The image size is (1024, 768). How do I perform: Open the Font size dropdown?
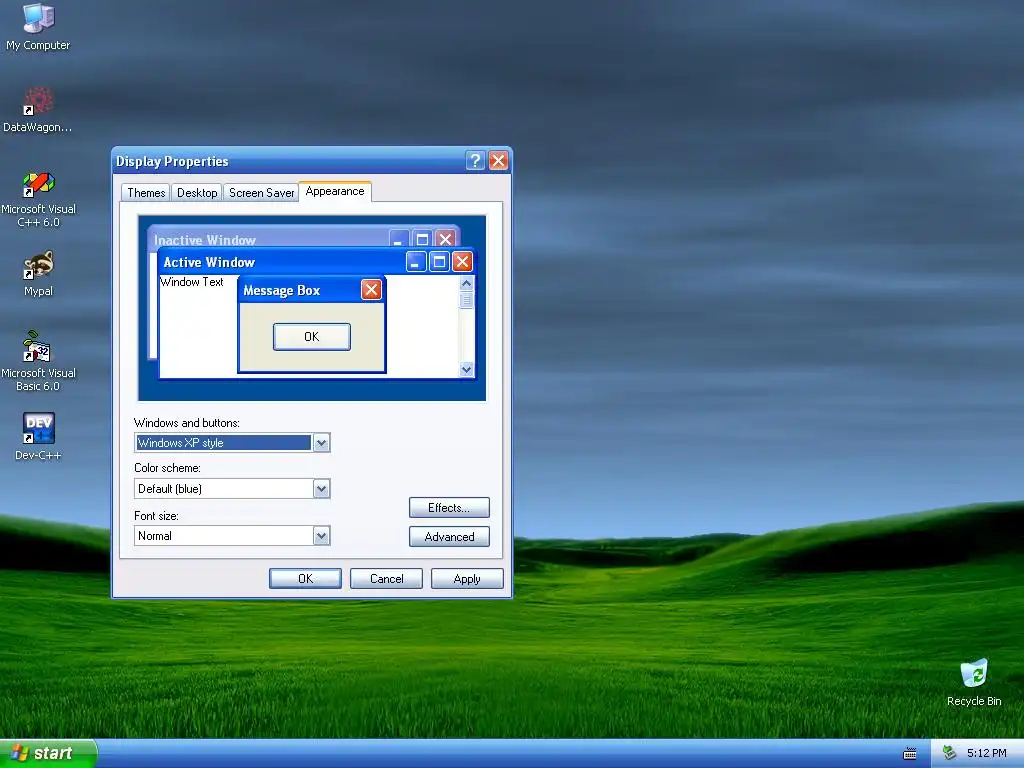pyautogui.click(x=321, y=536)
